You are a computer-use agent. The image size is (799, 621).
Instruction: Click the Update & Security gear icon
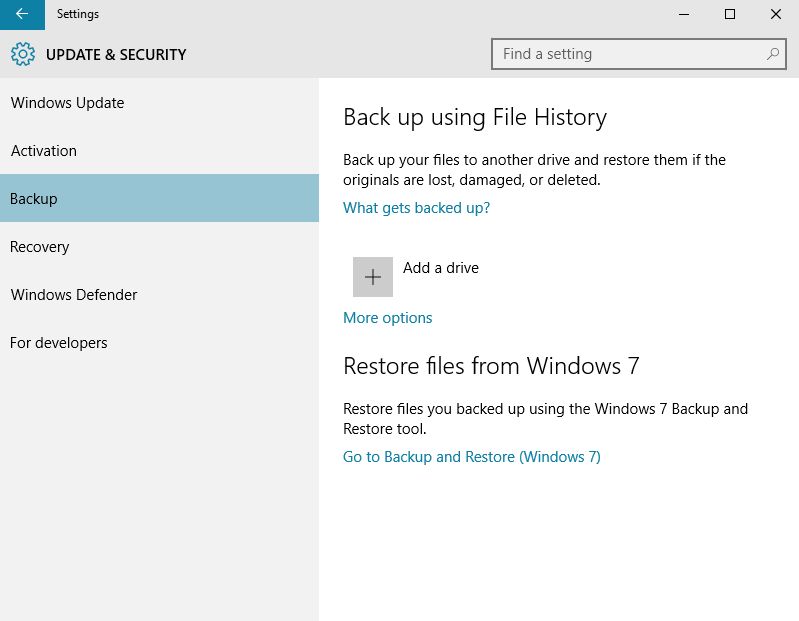pos(23,54)
